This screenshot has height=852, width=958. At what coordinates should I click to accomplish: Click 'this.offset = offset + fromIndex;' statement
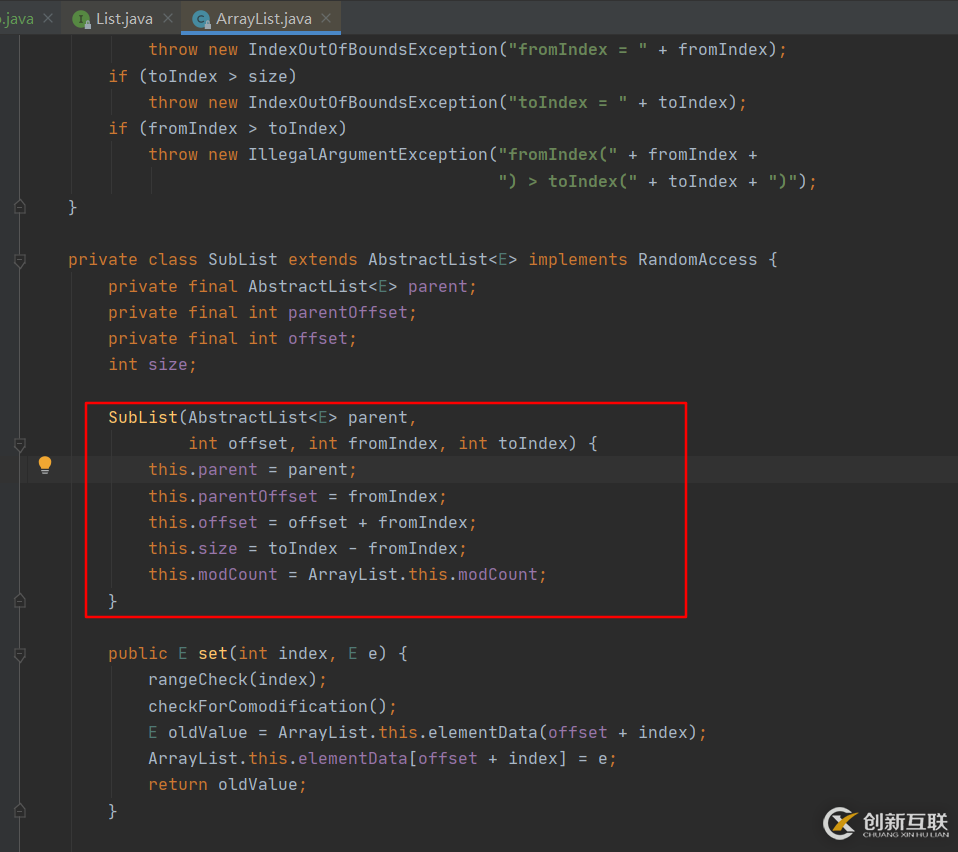point(312,523)
